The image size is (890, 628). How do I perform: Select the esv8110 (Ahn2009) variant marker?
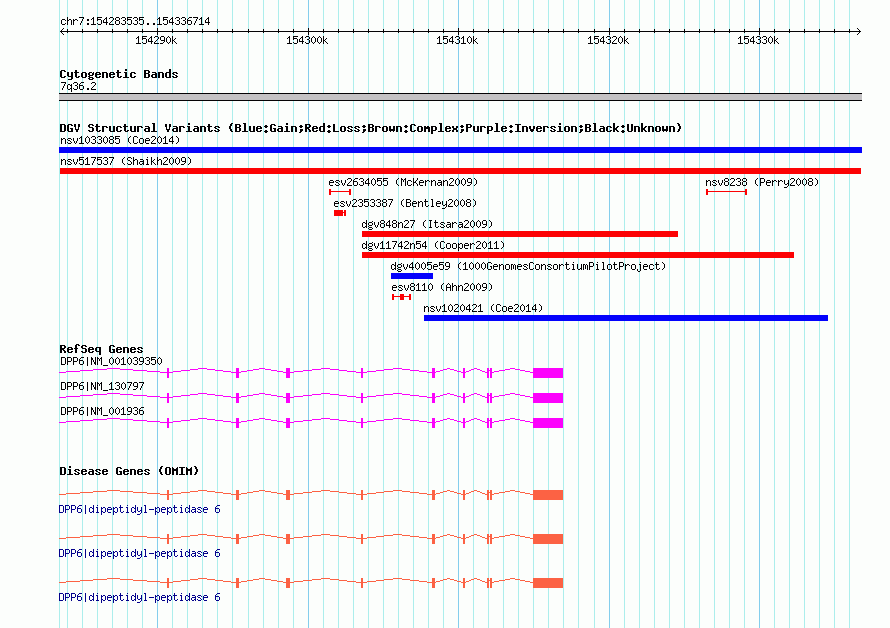[x=401, y=297]
